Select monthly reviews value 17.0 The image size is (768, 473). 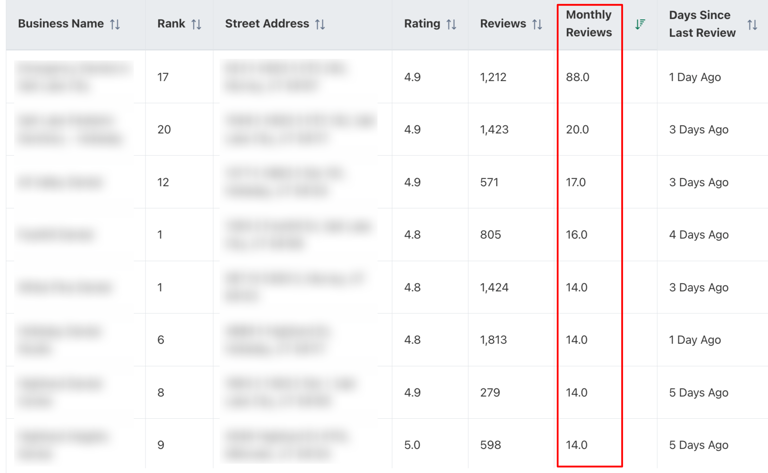(576, 183)
